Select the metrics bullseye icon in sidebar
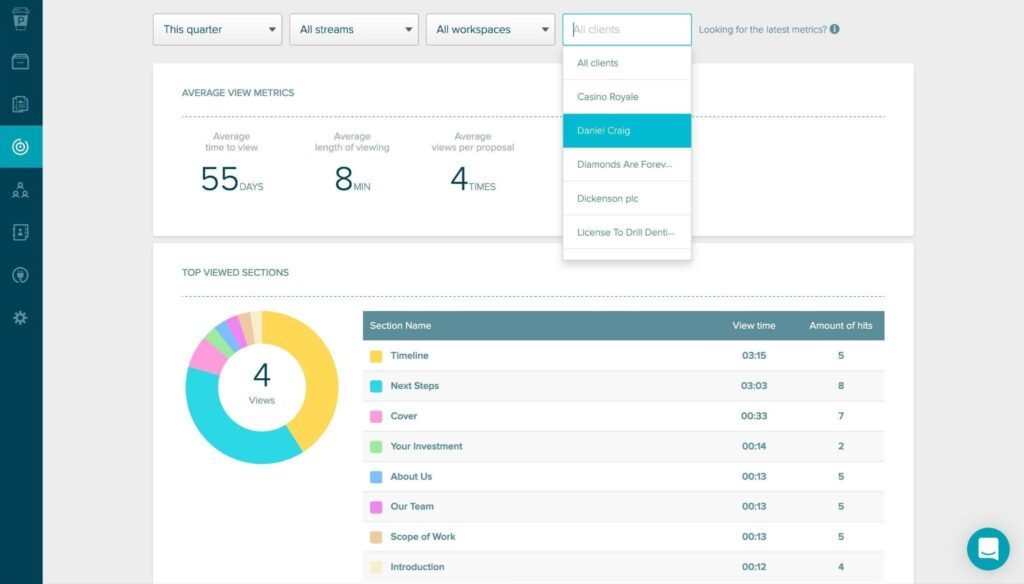 tap(20, 146)
